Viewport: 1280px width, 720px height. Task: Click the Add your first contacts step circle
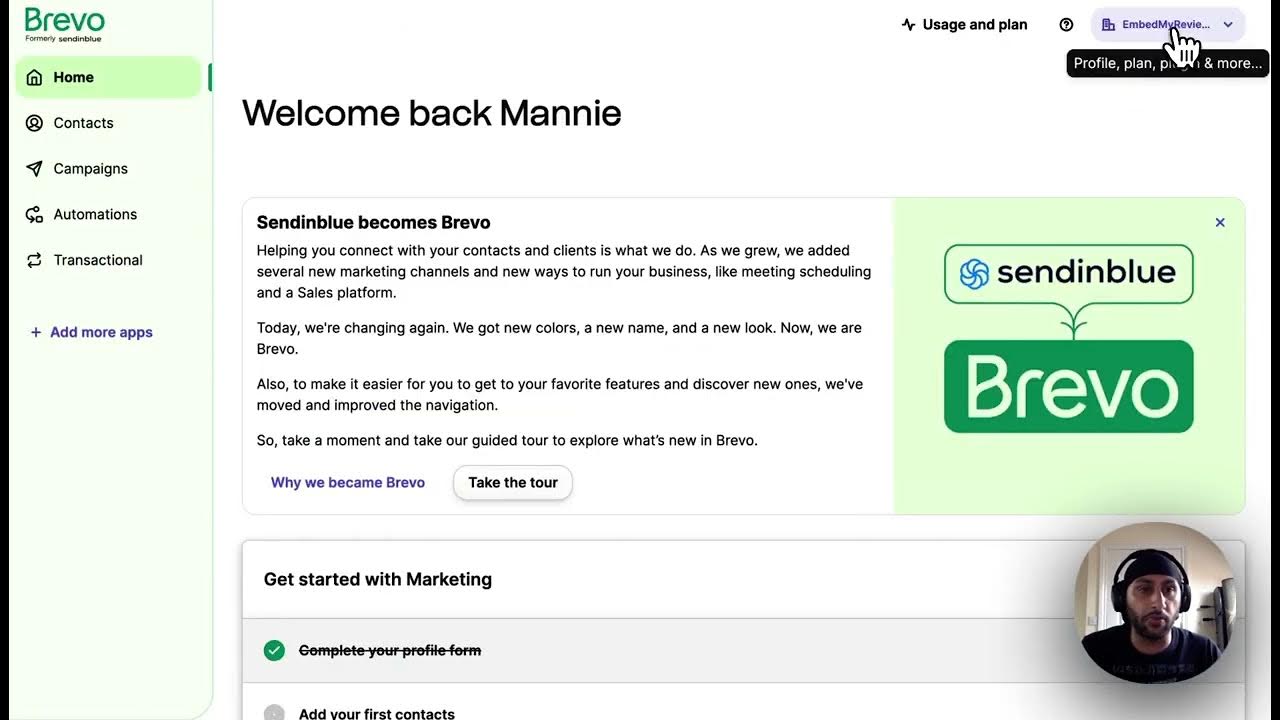(x=274, y=713)
